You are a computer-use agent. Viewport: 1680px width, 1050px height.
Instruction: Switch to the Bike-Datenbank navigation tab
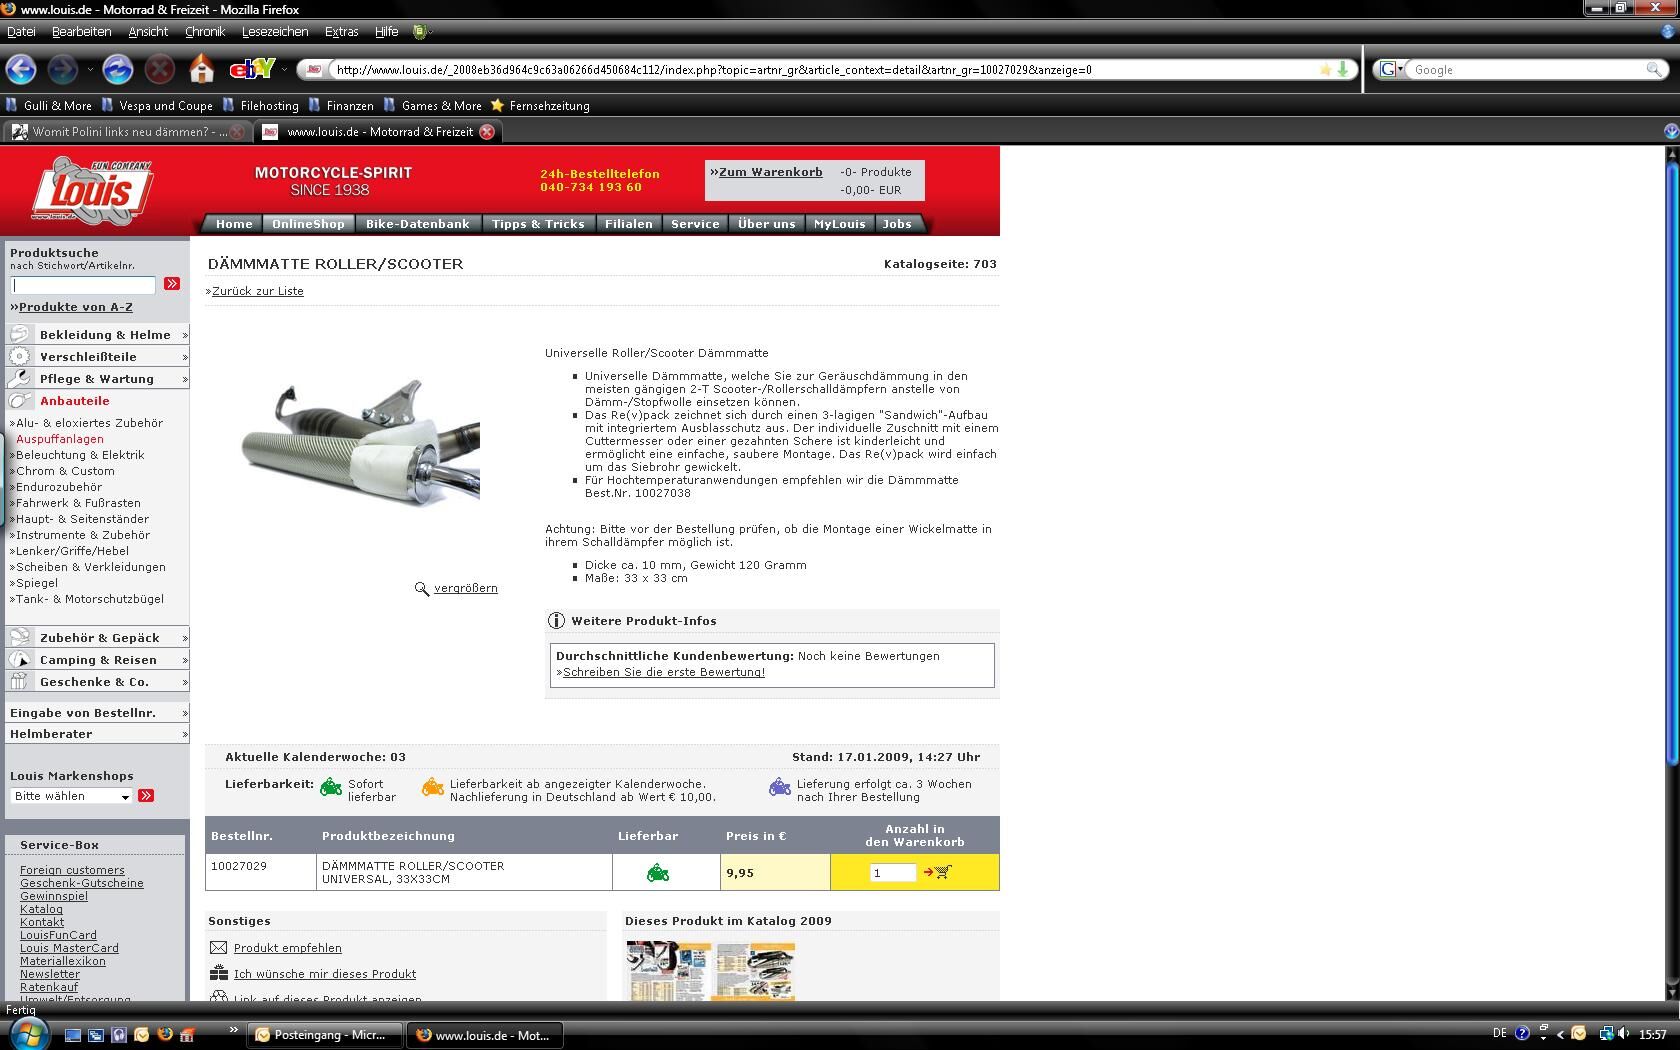pos(417,224)
